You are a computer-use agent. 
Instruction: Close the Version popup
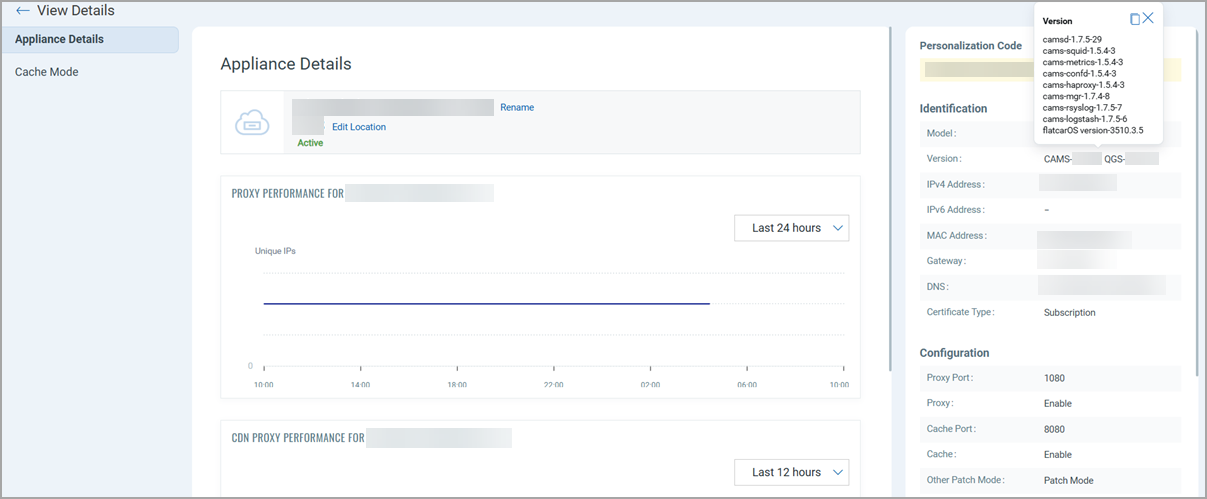coord(1148,18)
